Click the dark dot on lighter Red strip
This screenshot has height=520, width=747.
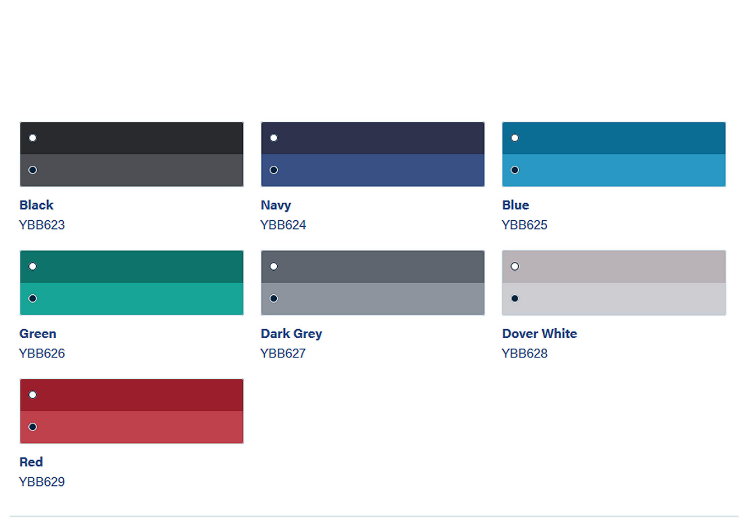[x=33, y=427]
